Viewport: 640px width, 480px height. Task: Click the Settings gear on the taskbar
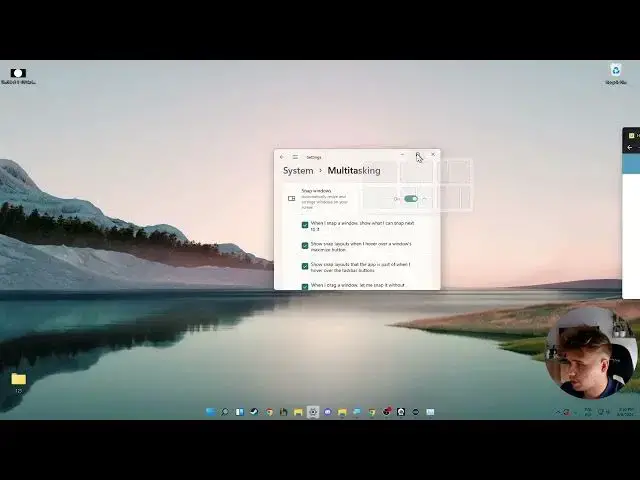click(313, 412)
